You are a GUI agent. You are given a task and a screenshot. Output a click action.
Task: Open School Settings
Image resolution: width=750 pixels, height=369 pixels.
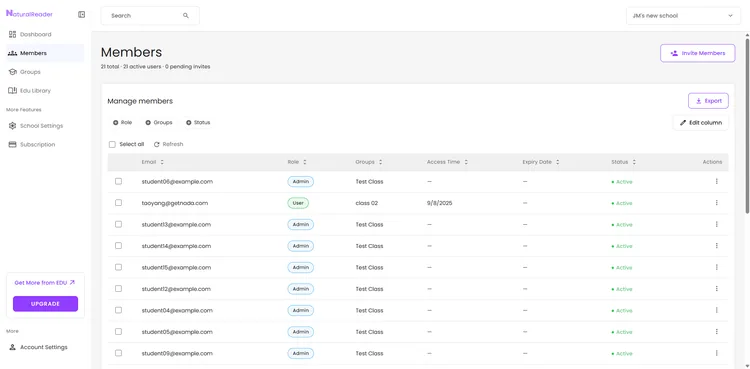[45, 126]
